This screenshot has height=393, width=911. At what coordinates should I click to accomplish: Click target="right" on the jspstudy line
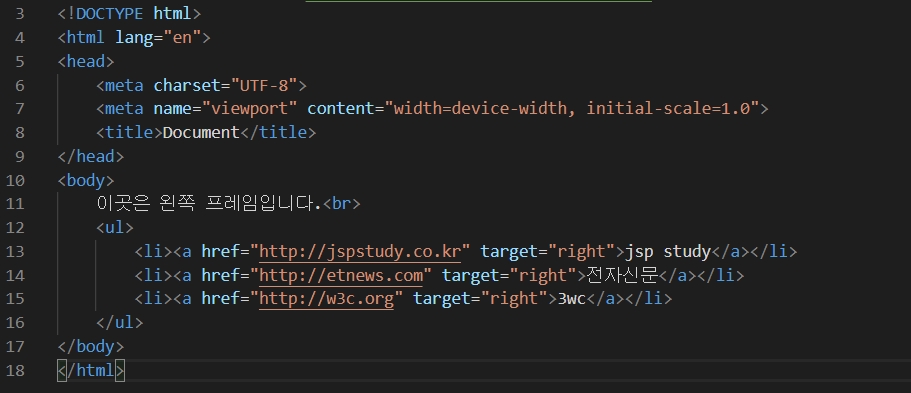[548, 251]
